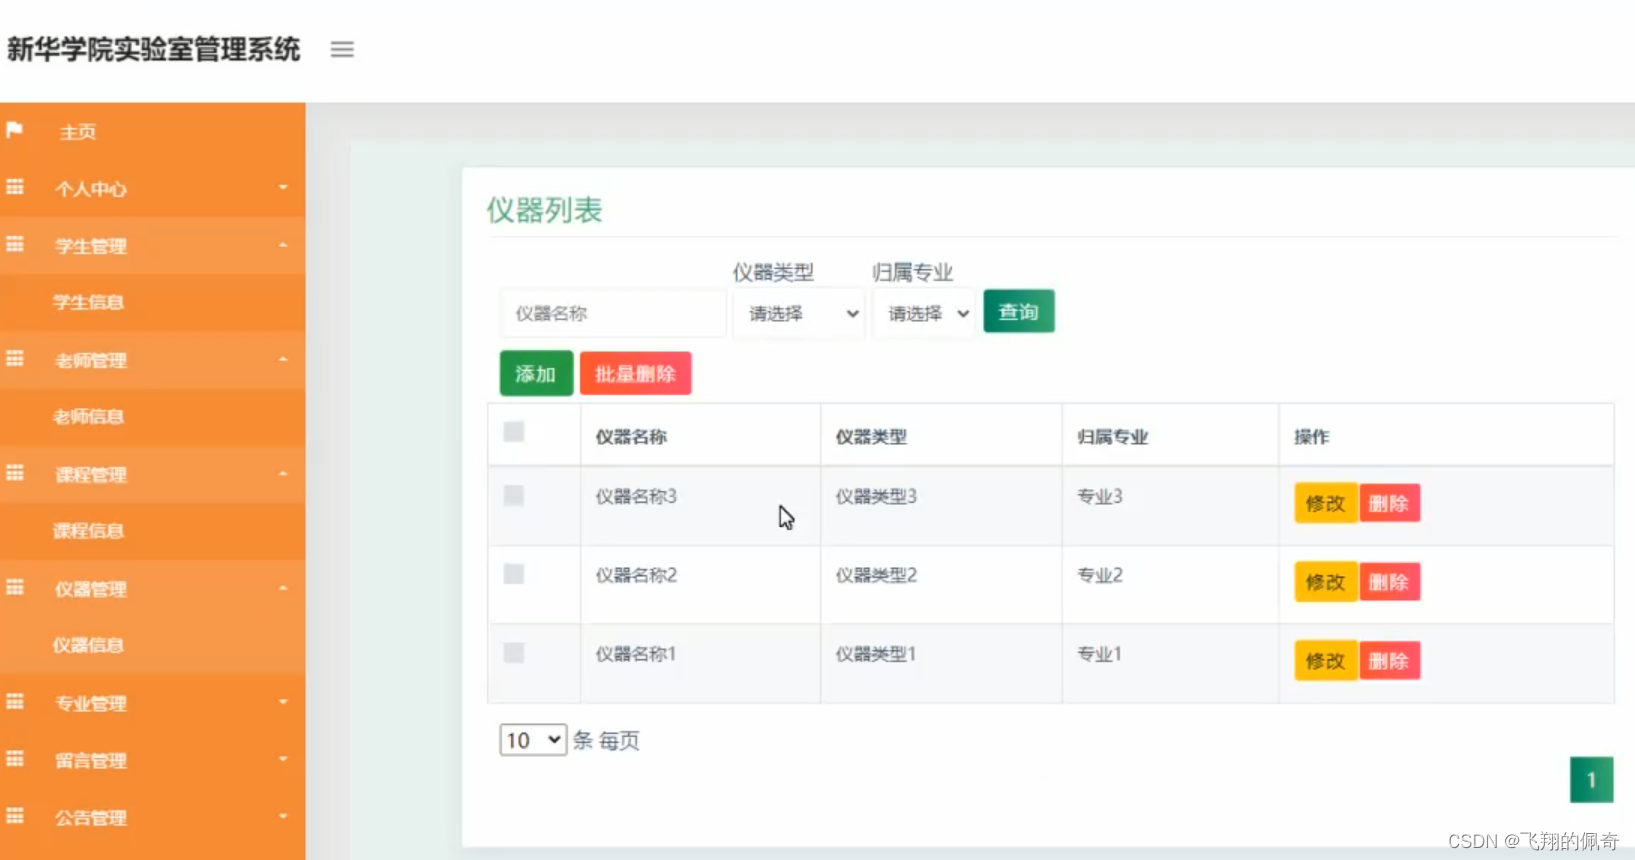The height and width of the screenshot is (860, 1635).
Task: Click the grid icon beside 个人中心
Action: point(15,187)
